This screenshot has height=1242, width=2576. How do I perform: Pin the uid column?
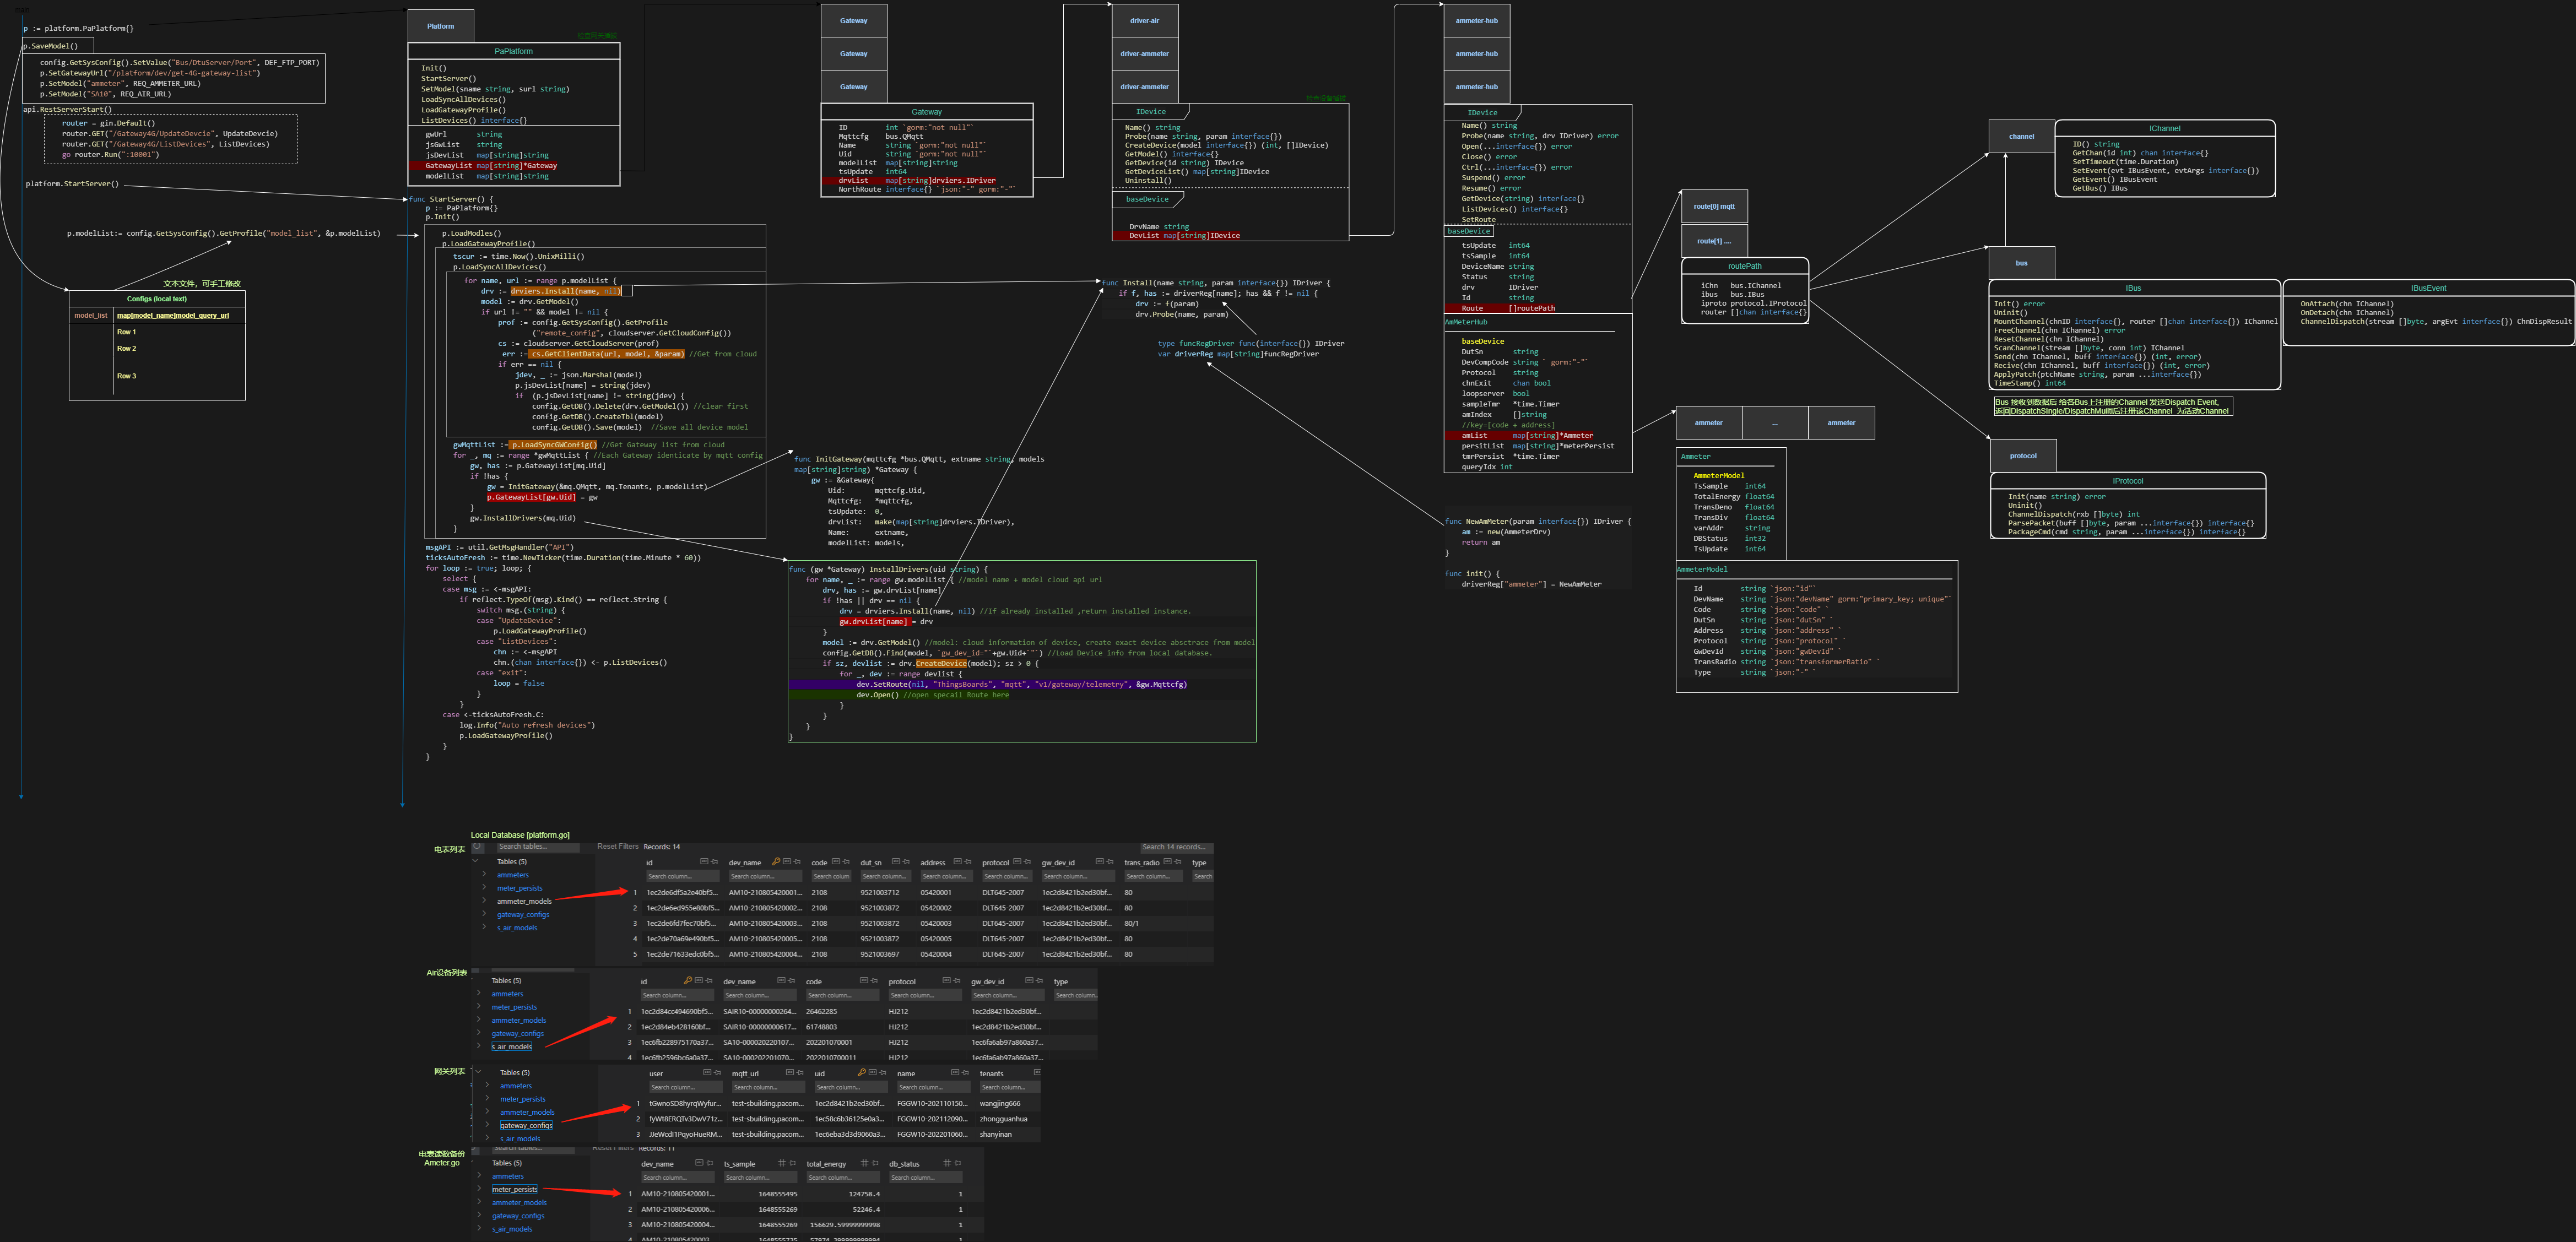click(x=883, y=1073)
